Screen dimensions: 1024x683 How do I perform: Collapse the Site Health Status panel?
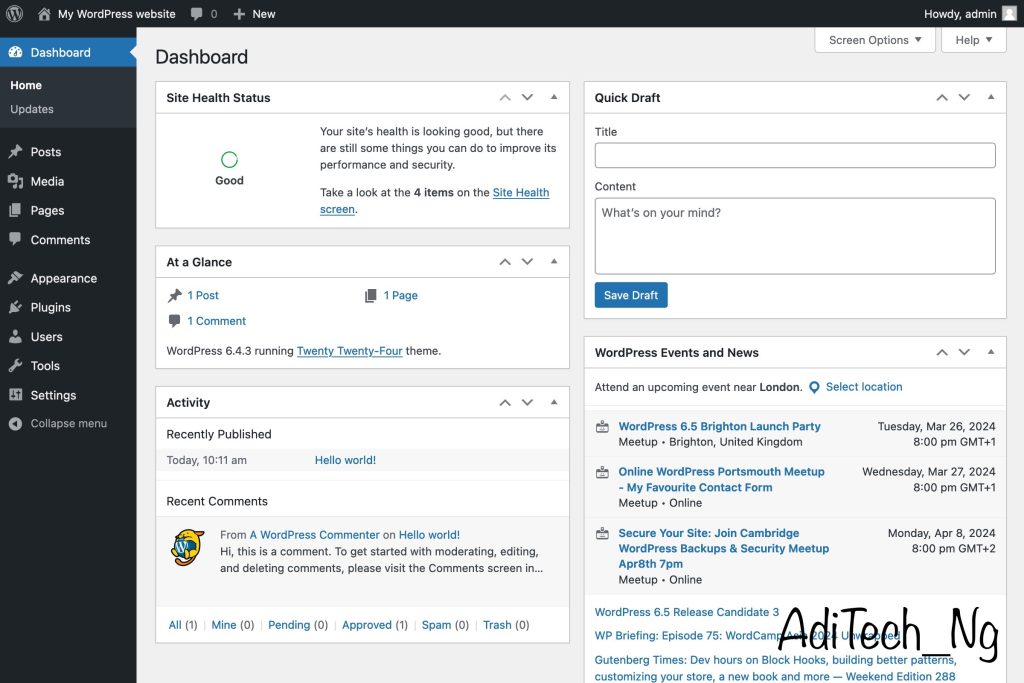coord(554,97)
